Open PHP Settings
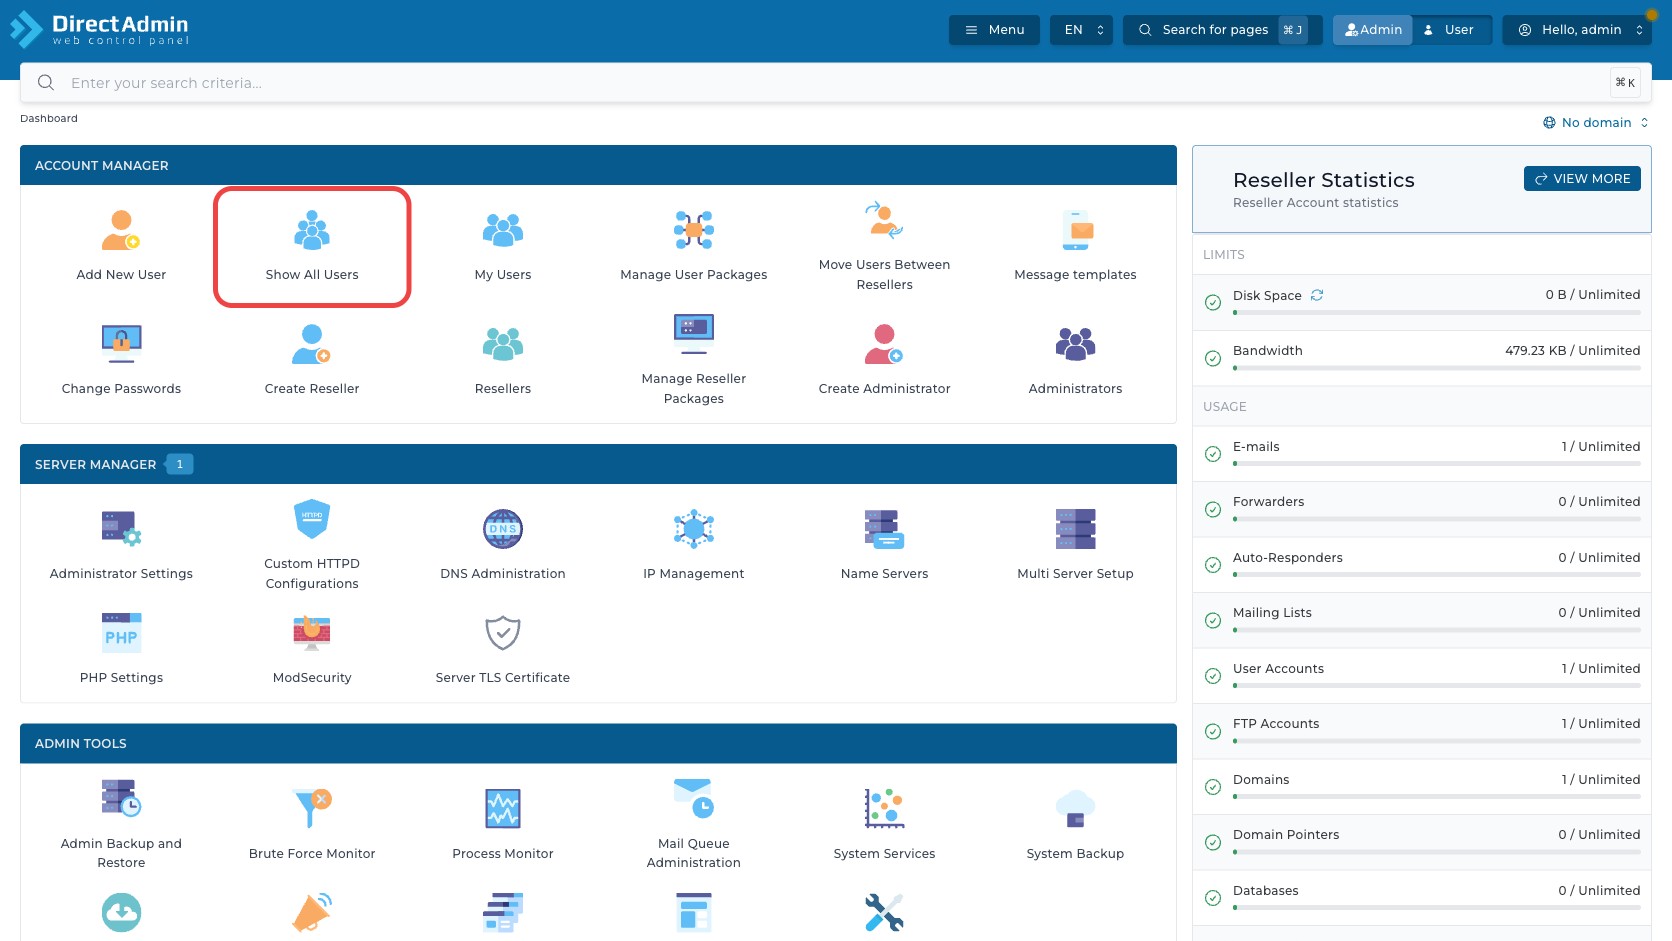 point(121,648)
